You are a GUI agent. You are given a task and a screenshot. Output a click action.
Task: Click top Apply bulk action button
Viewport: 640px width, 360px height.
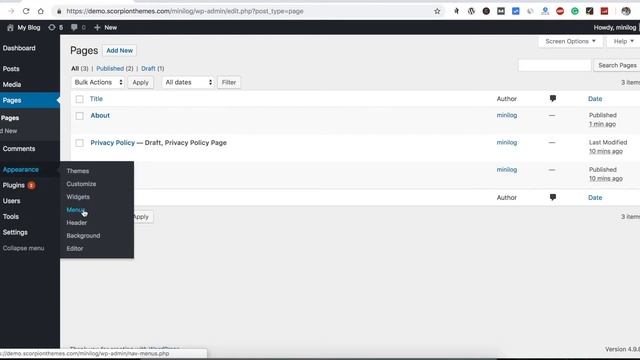pos(140,82)
